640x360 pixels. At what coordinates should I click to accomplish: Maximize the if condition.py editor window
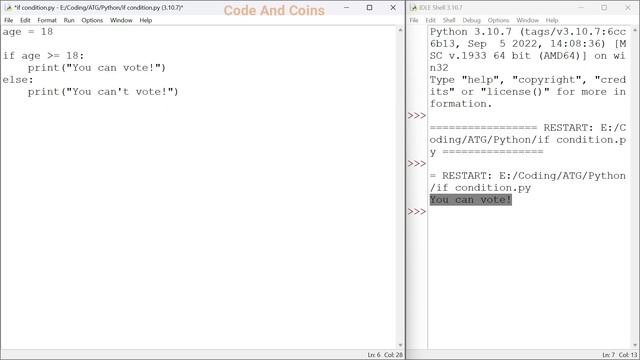(x=369, y=8)
